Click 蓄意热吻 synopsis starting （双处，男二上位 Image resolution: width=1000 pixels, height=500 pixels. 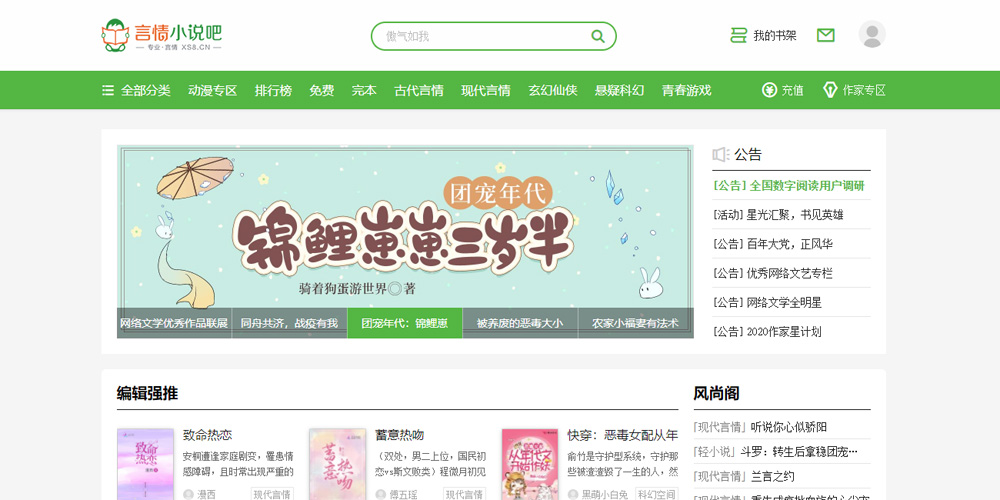click(x=430, y=464)
